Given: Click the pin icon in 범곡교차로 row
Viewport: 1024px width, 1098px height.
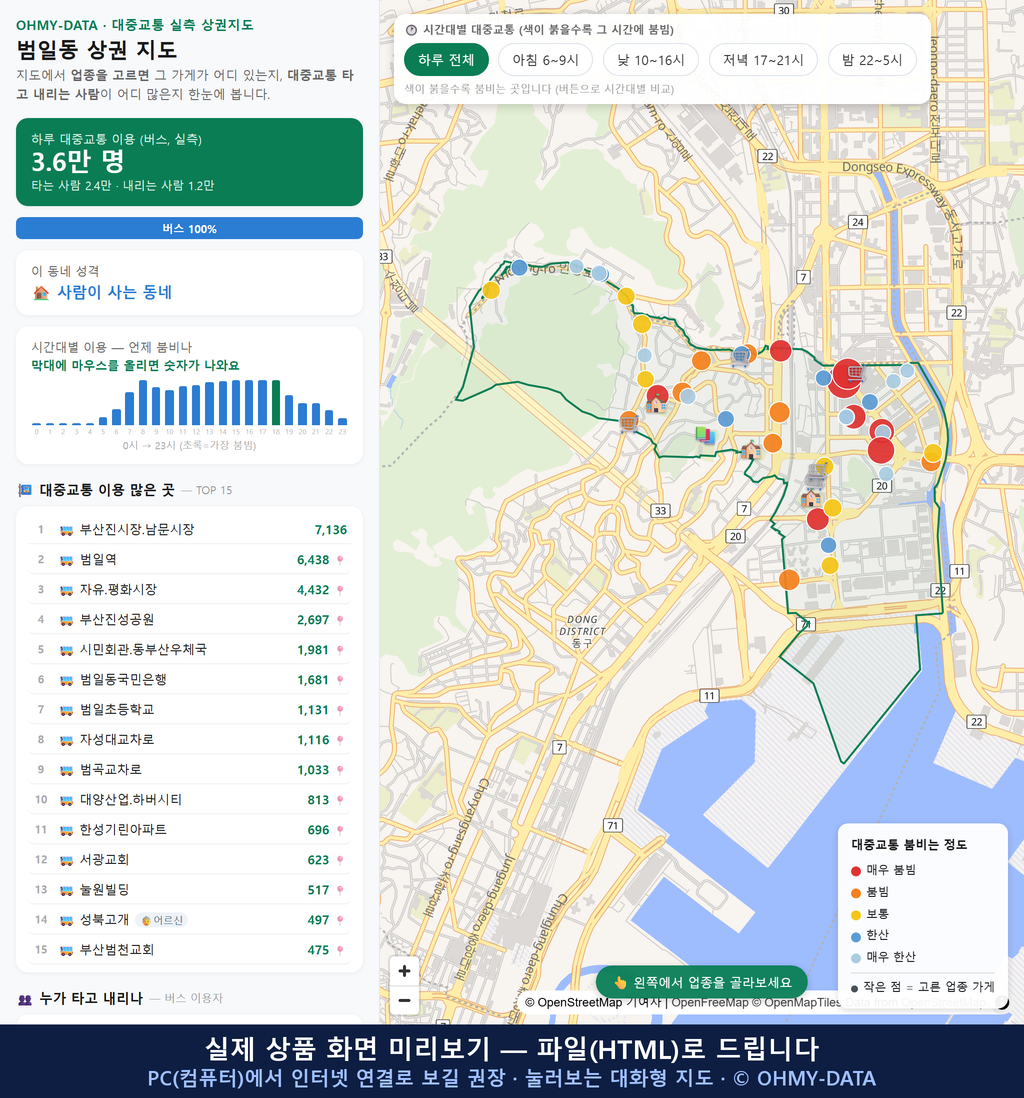Looking at the screenshot, I should [340, 770].
